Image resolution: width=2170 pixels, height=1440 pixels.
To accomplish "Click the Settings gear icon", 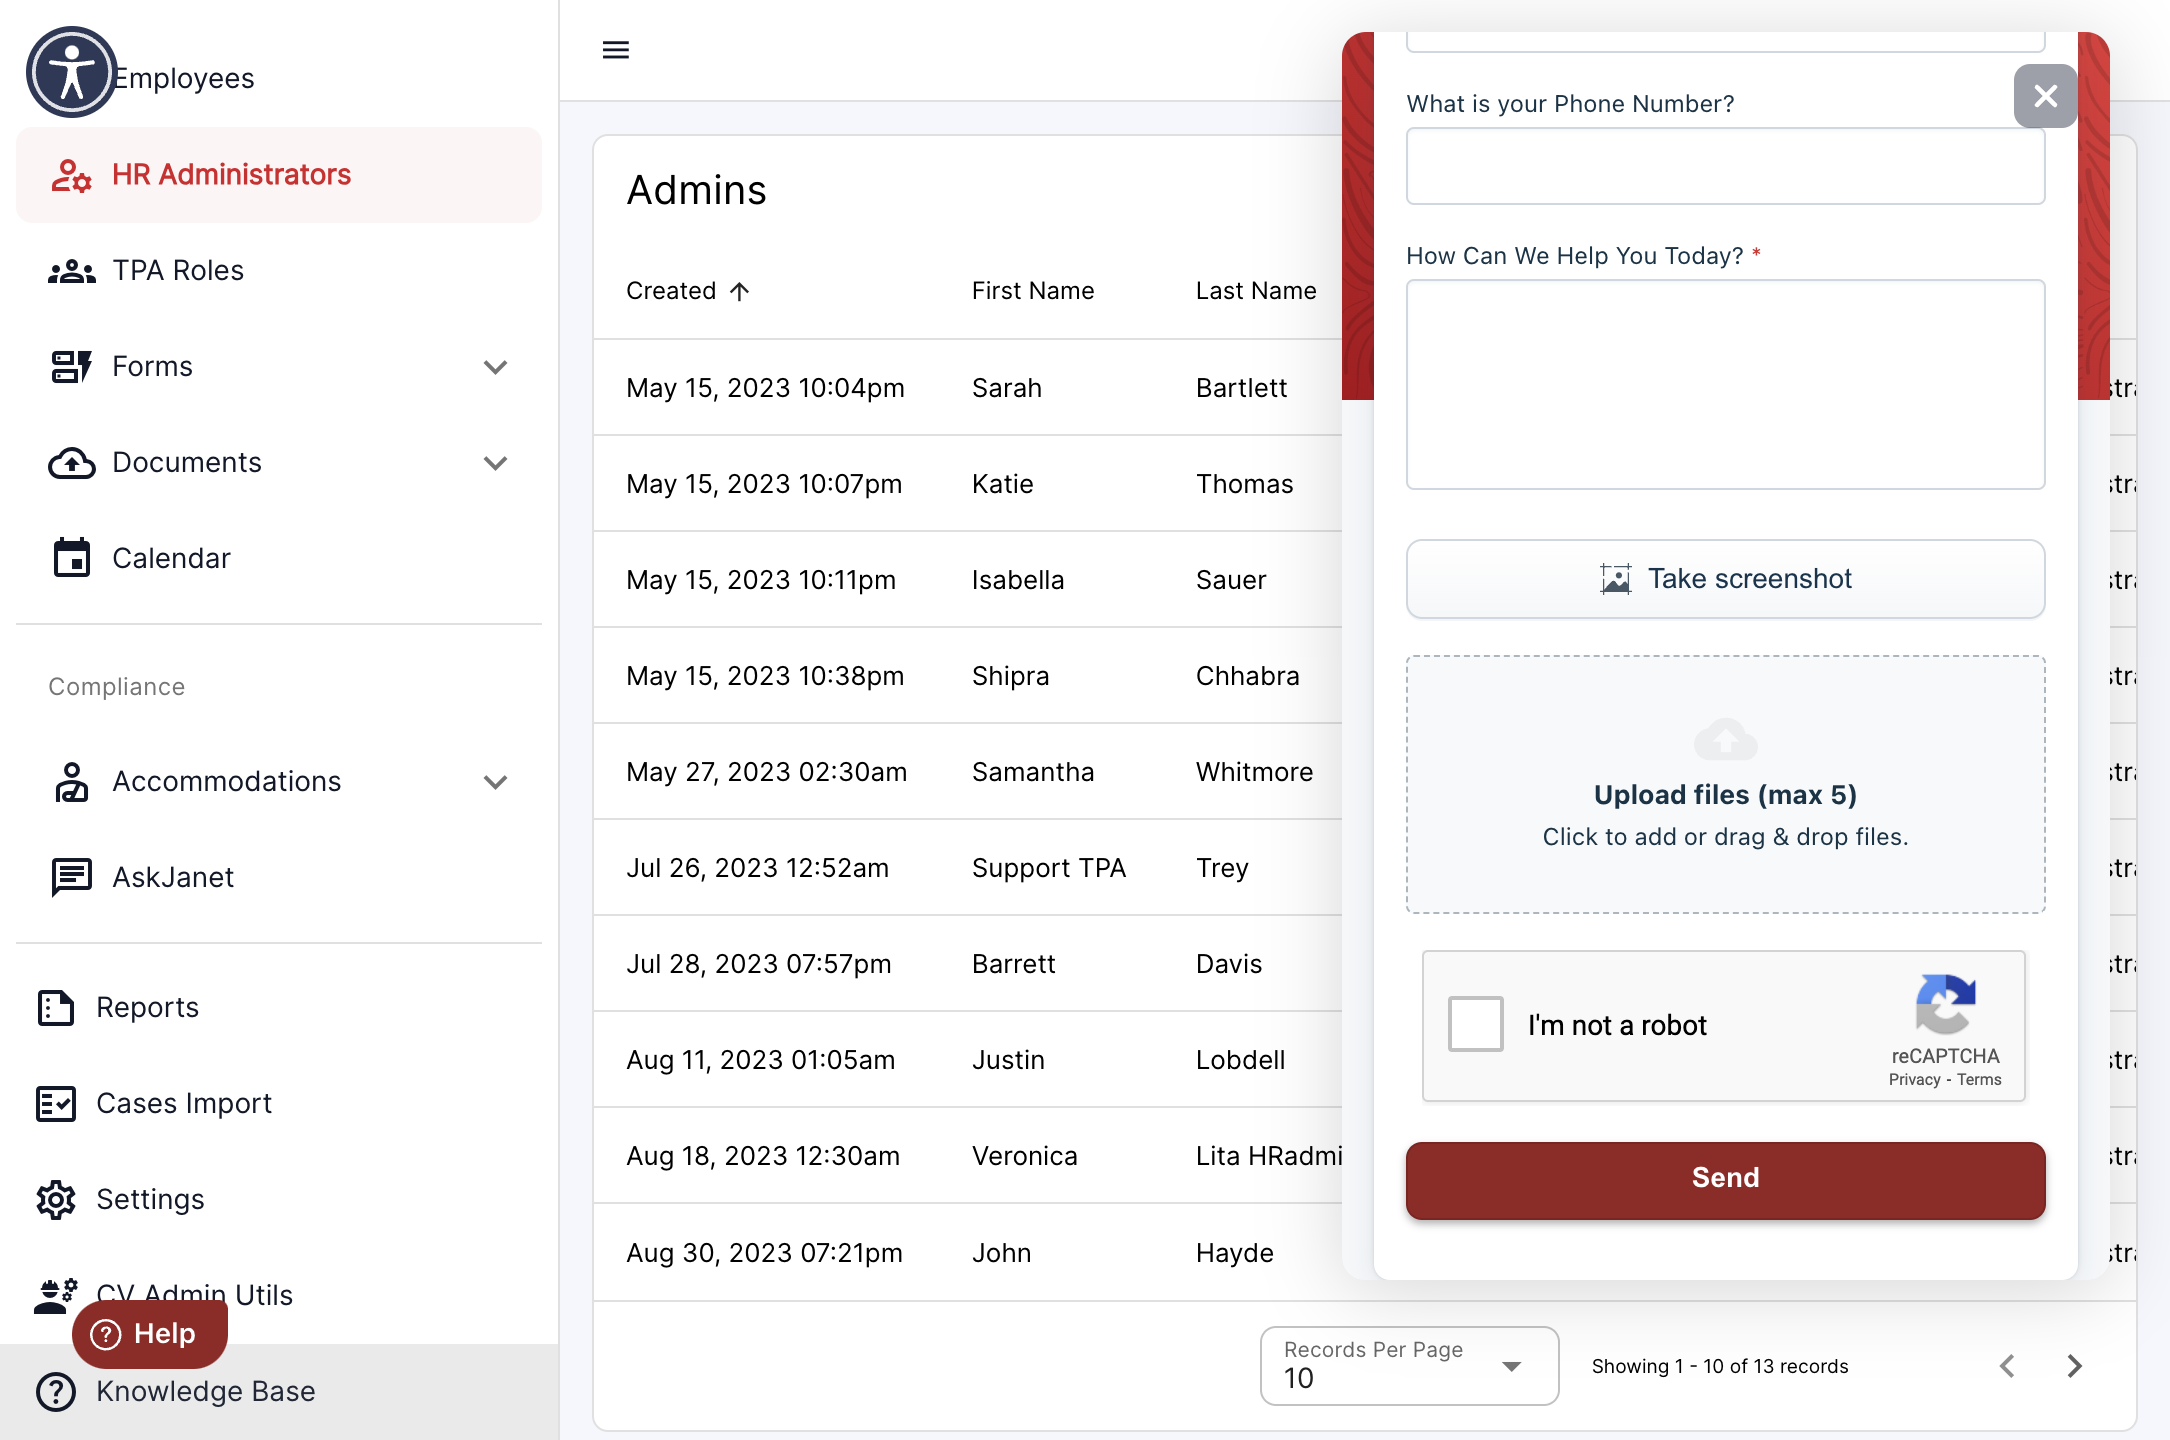I will coord(56,1200).
